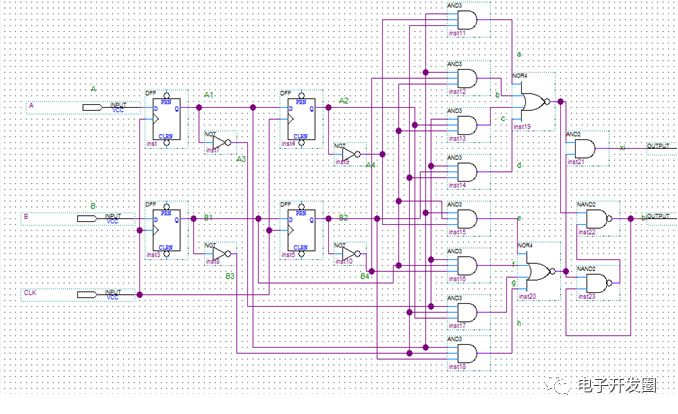Click the green net label A4

[x=370, y=165]
